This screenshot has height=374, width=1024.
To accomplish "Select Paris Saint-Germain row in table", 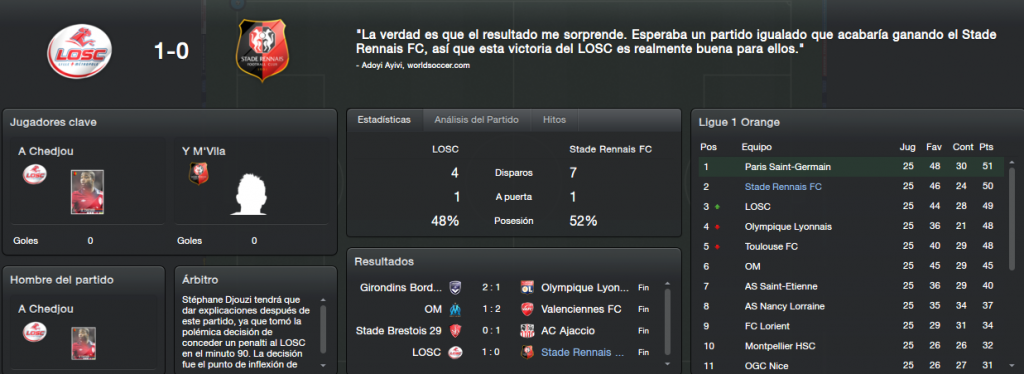I will (x=851, y=167).
